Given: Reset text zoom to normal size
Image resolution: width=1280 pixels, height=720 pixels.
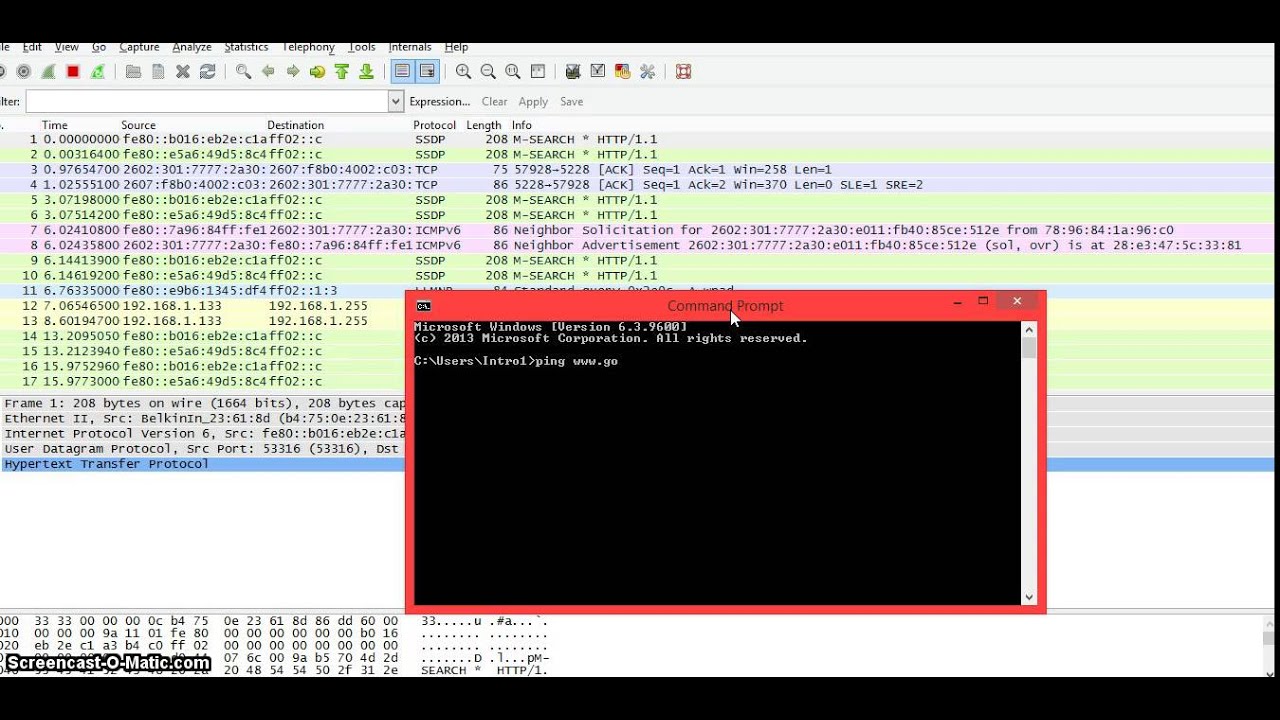Looking at the screenshot, I should coord(513,71).
